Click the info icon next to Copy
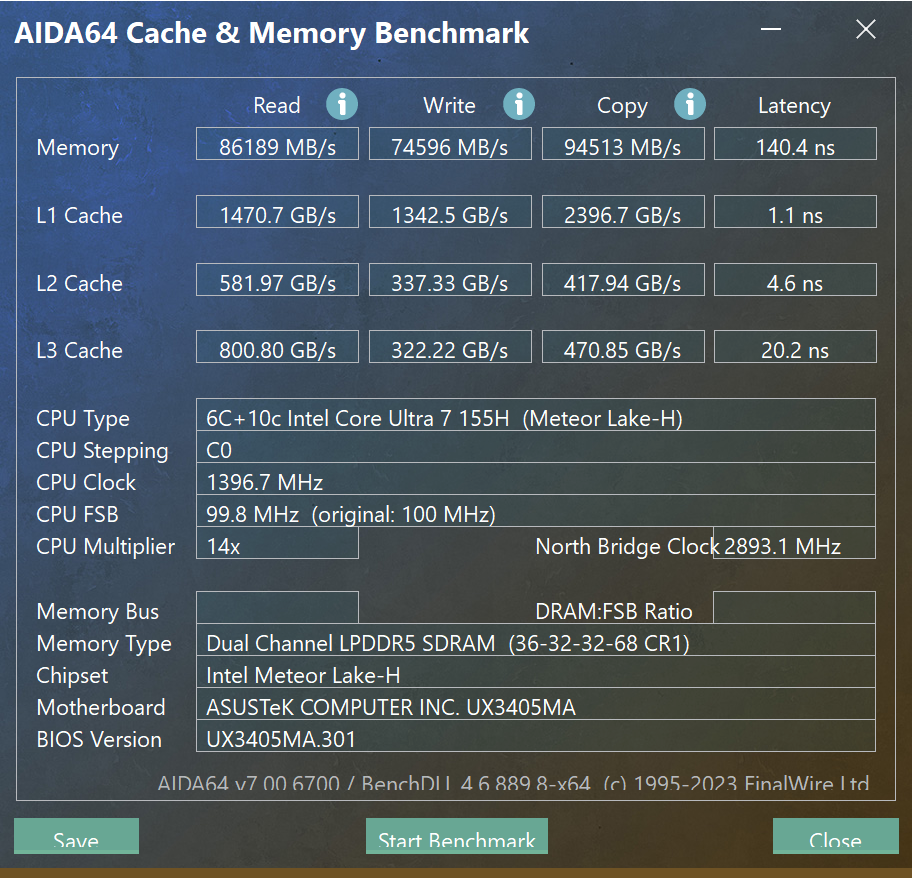The width and height of the screenshot is (912, 878). click(690, 104)
